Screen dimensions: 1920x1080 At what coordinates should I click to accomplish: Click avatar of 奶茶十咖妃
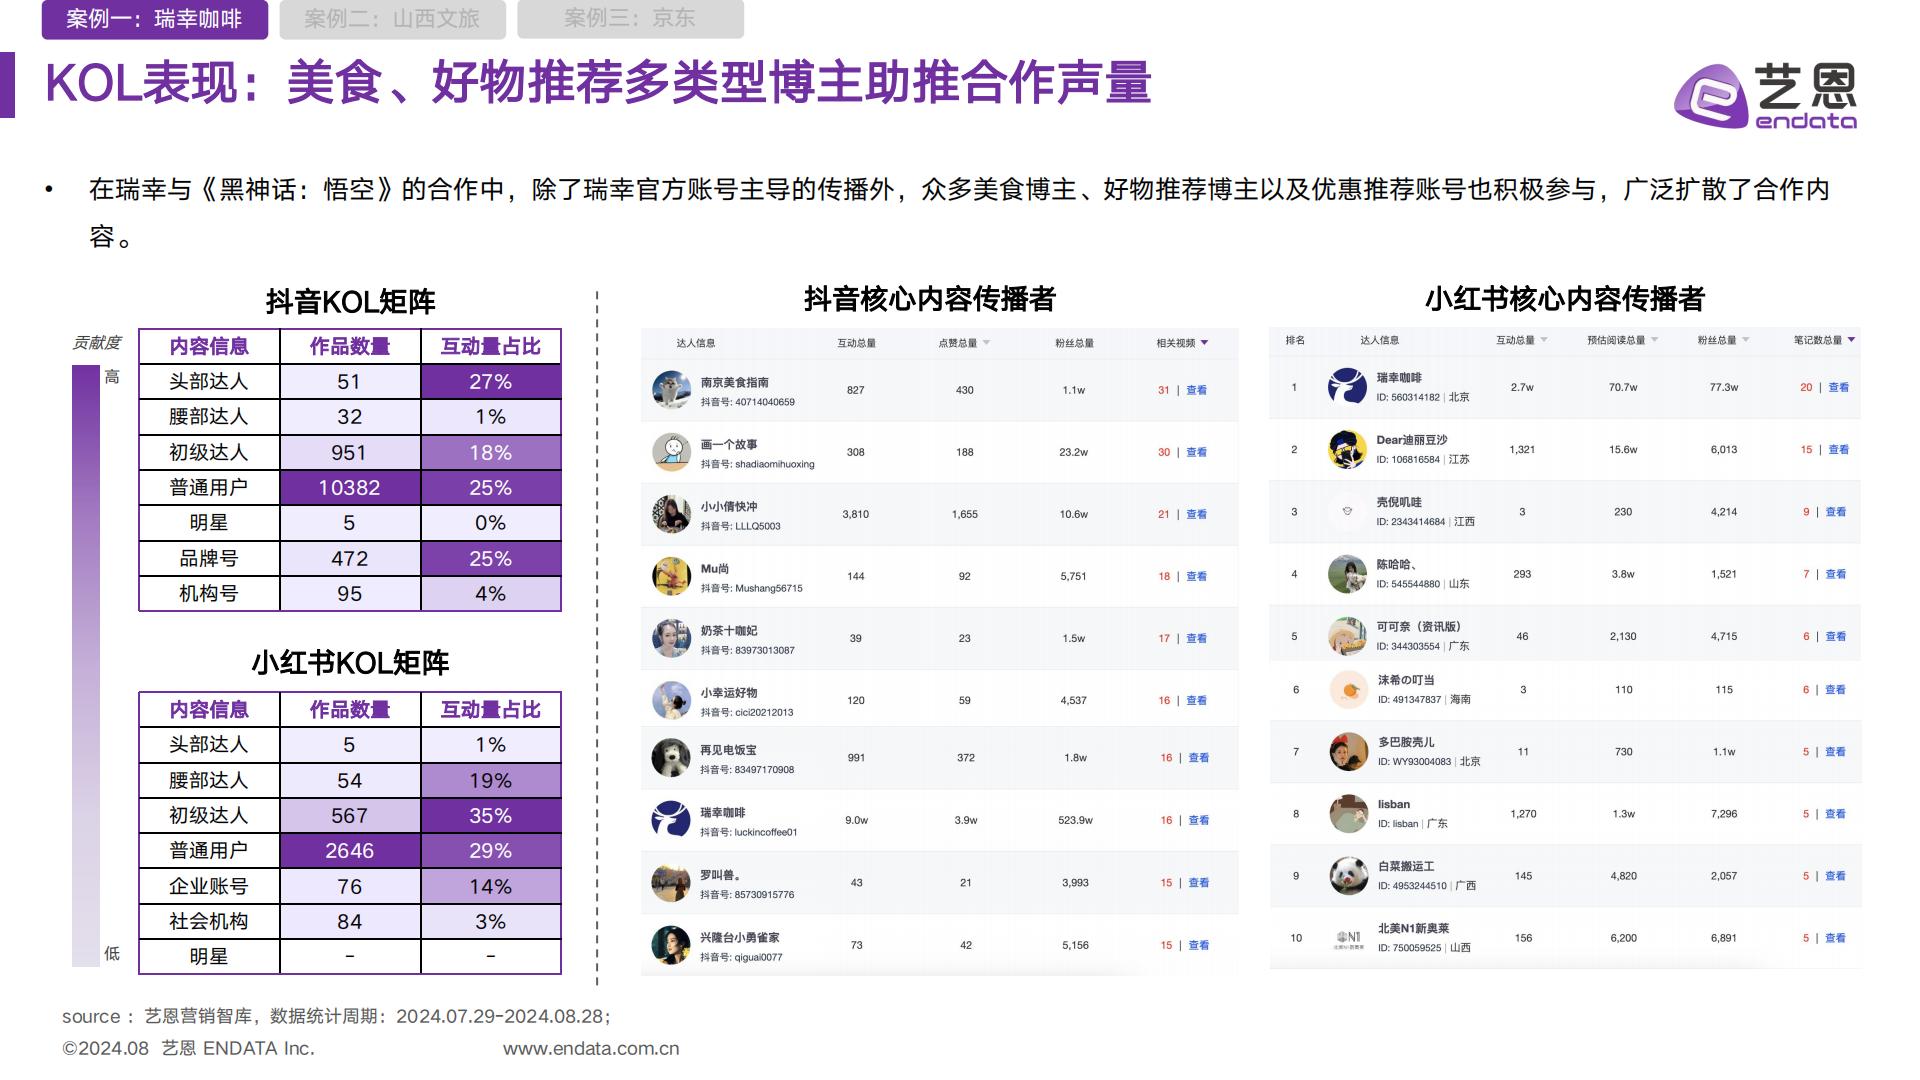671,638
